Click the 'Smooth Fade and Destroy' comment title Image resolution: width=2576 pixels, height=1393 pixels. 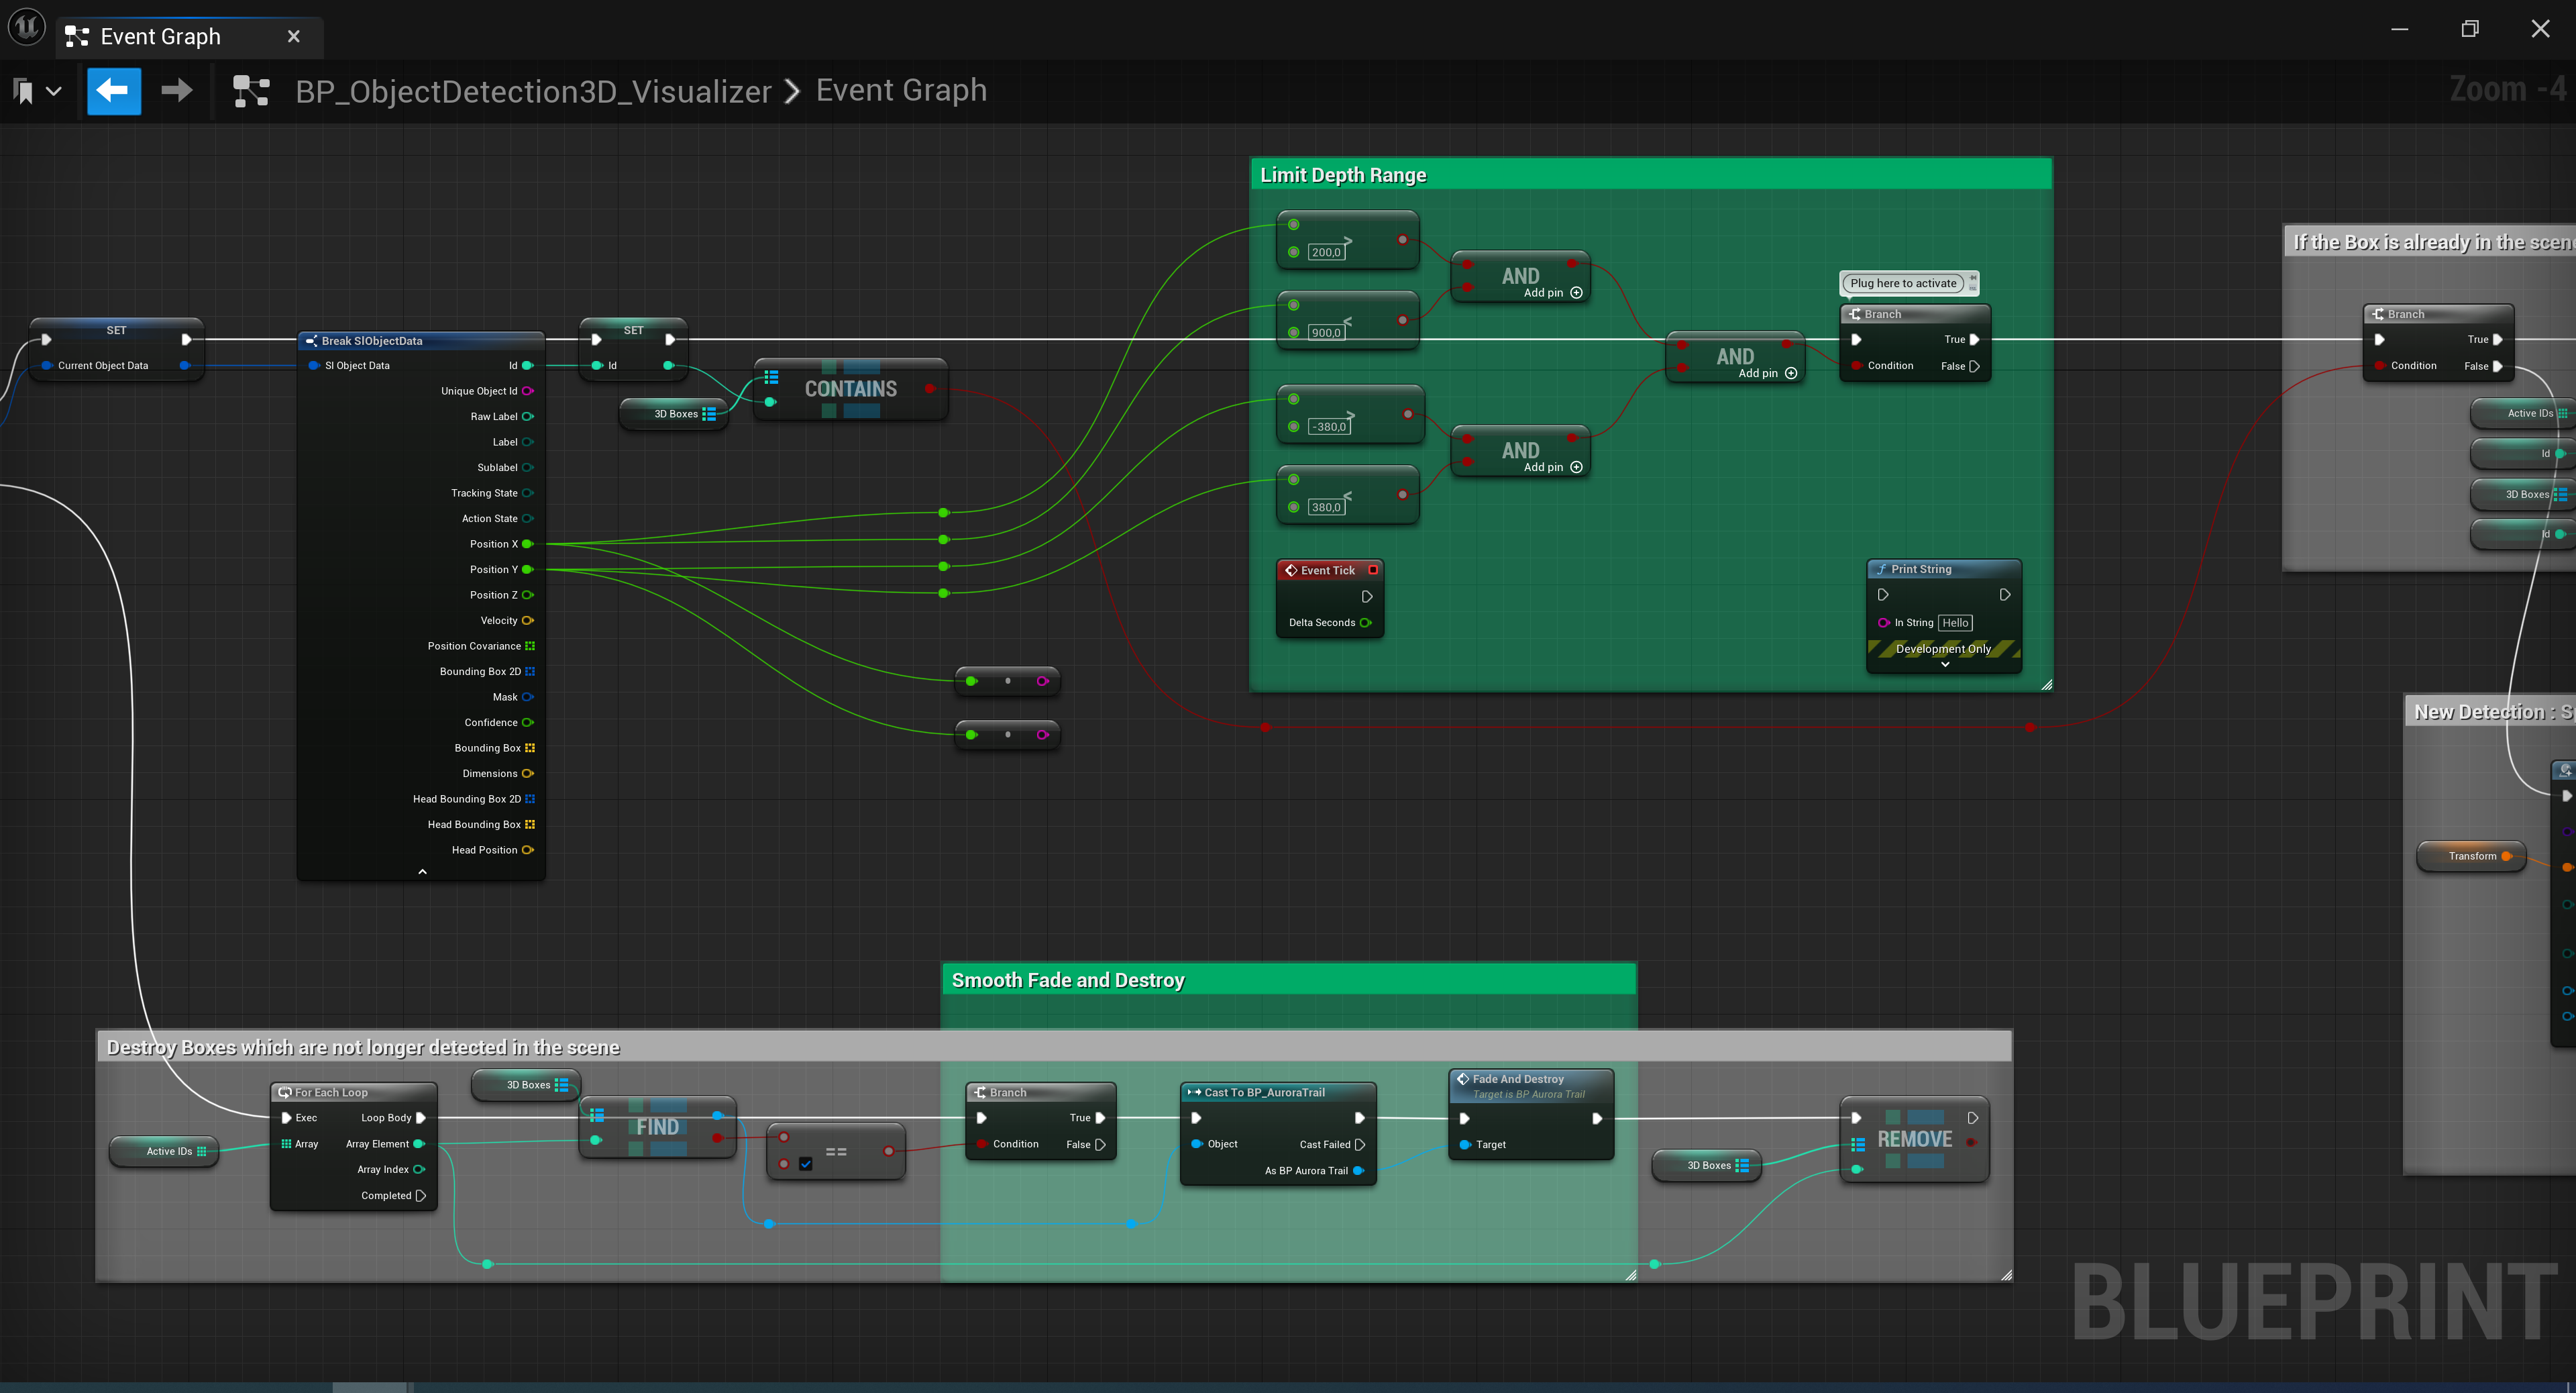click(x=1068, y=980)
